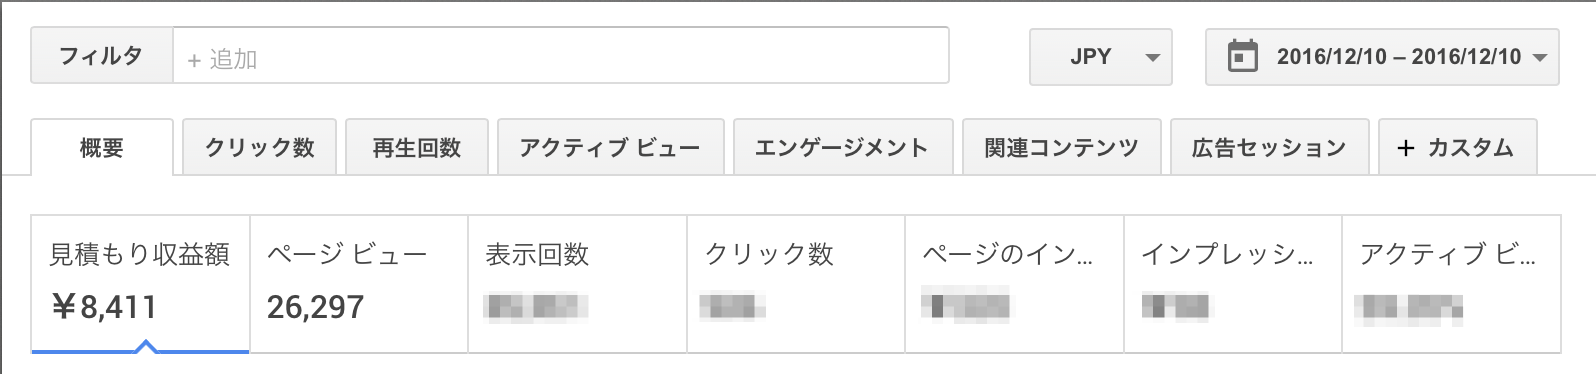This screenshot has width=1596, height=374.
Task: Open the 再生回数 tab
Action: pyautogui.click(x=417, y=147)
